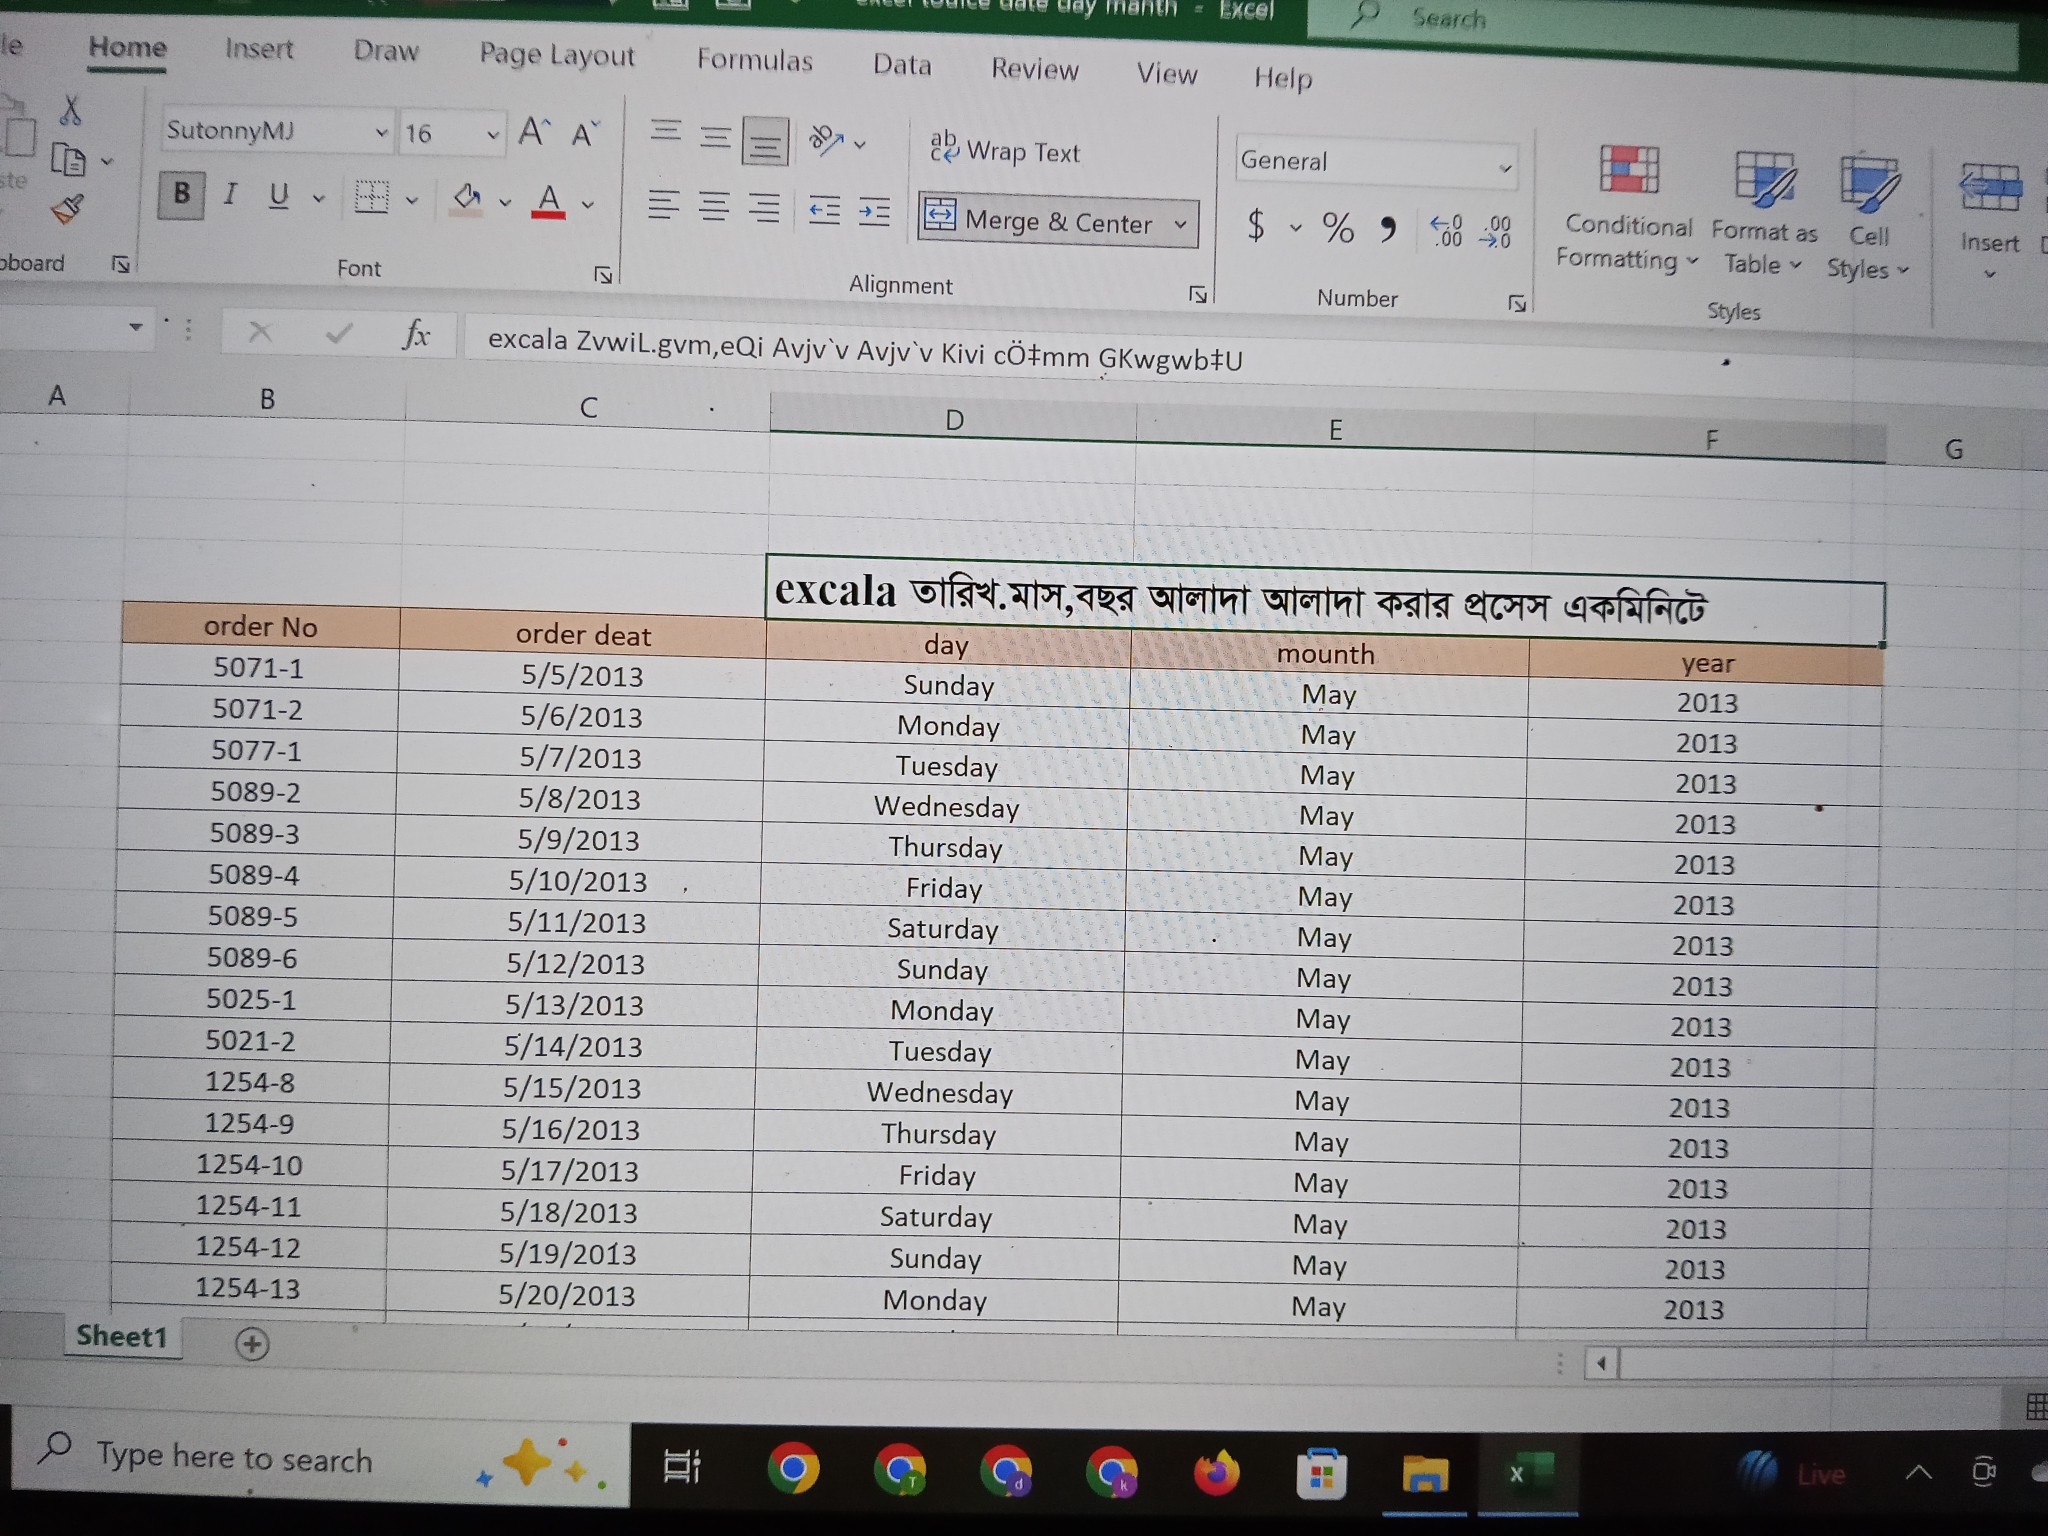Open Format as Table
The width and height of the screenshot is (2048, 1536).
[x=1764, y=213]
